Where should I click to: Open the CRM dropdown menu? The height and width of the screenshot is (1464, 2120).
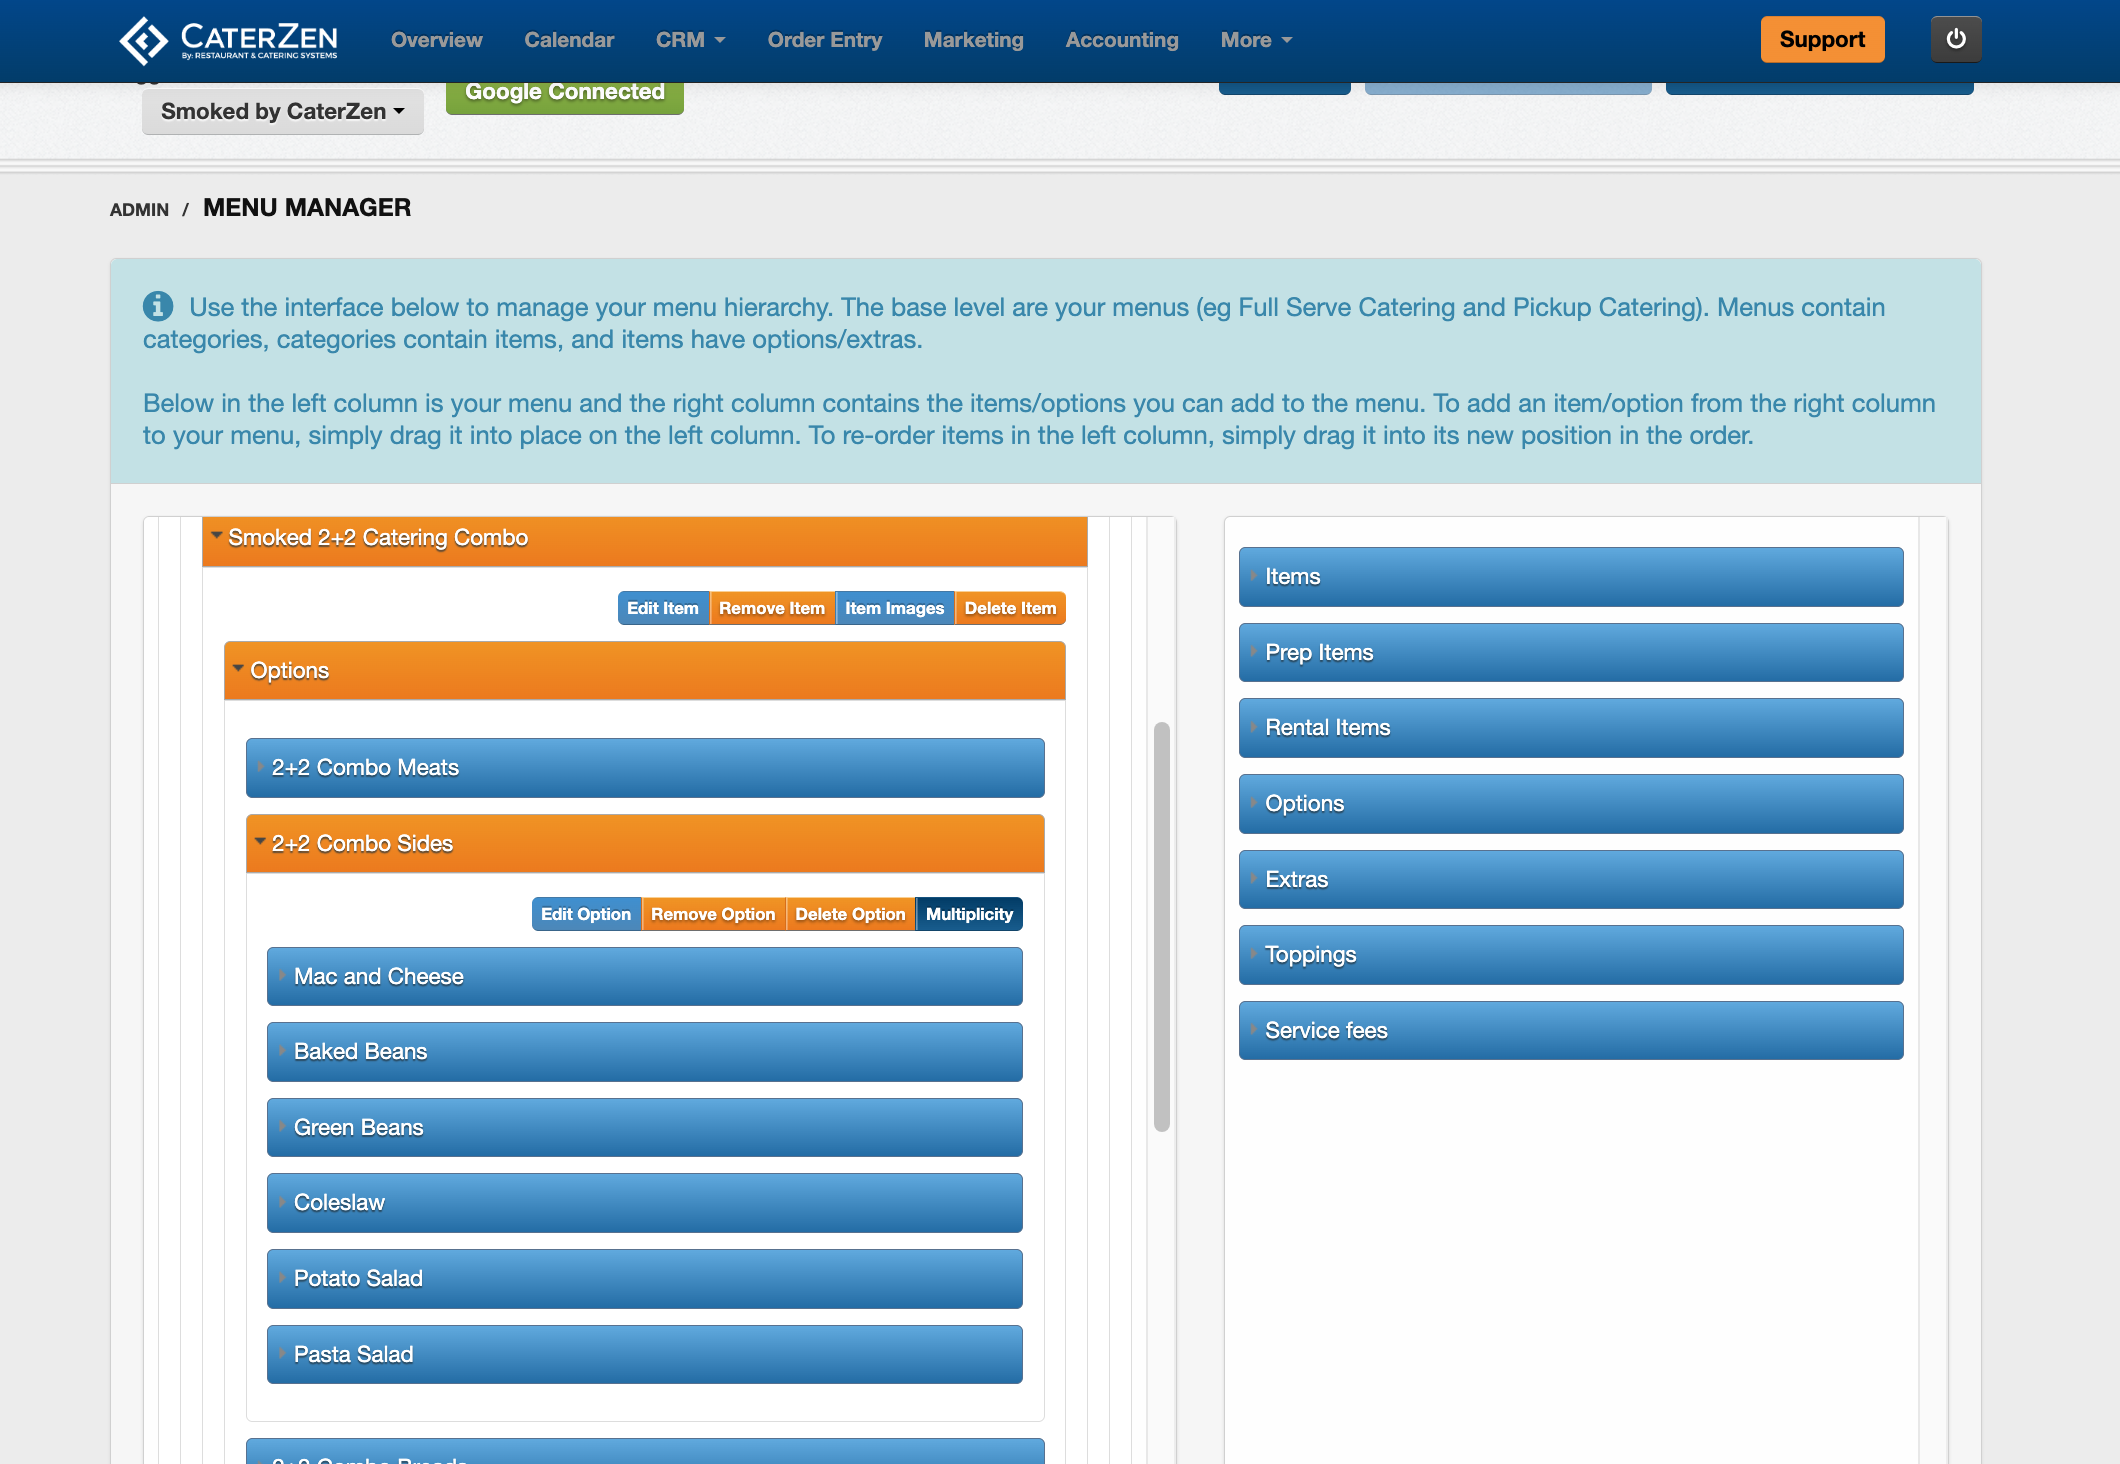click(x=690, y=40)
